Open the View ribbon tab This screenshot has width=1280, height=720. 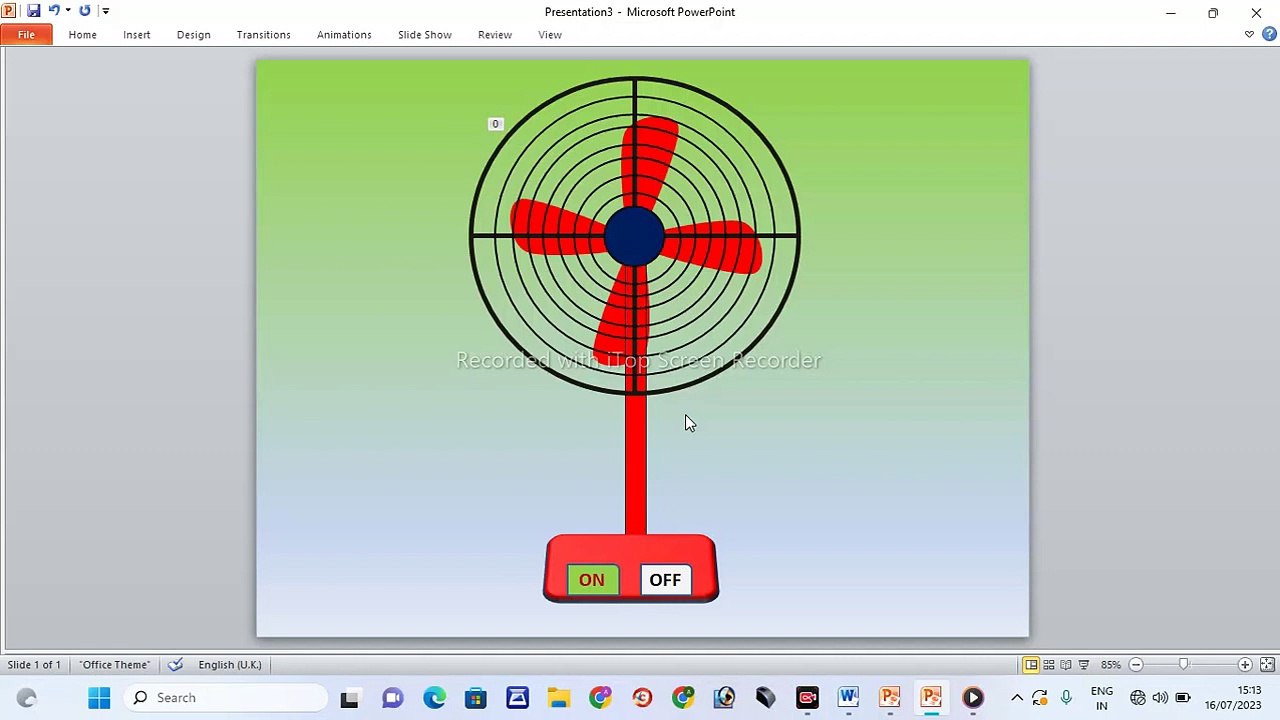550,35
